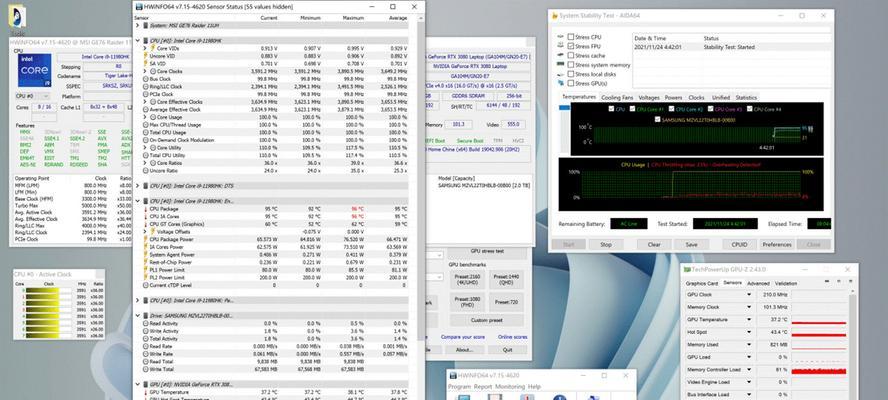Click the Maximum column header in Sensor Status
The image size is (888, 400).
tap(353, 18)
